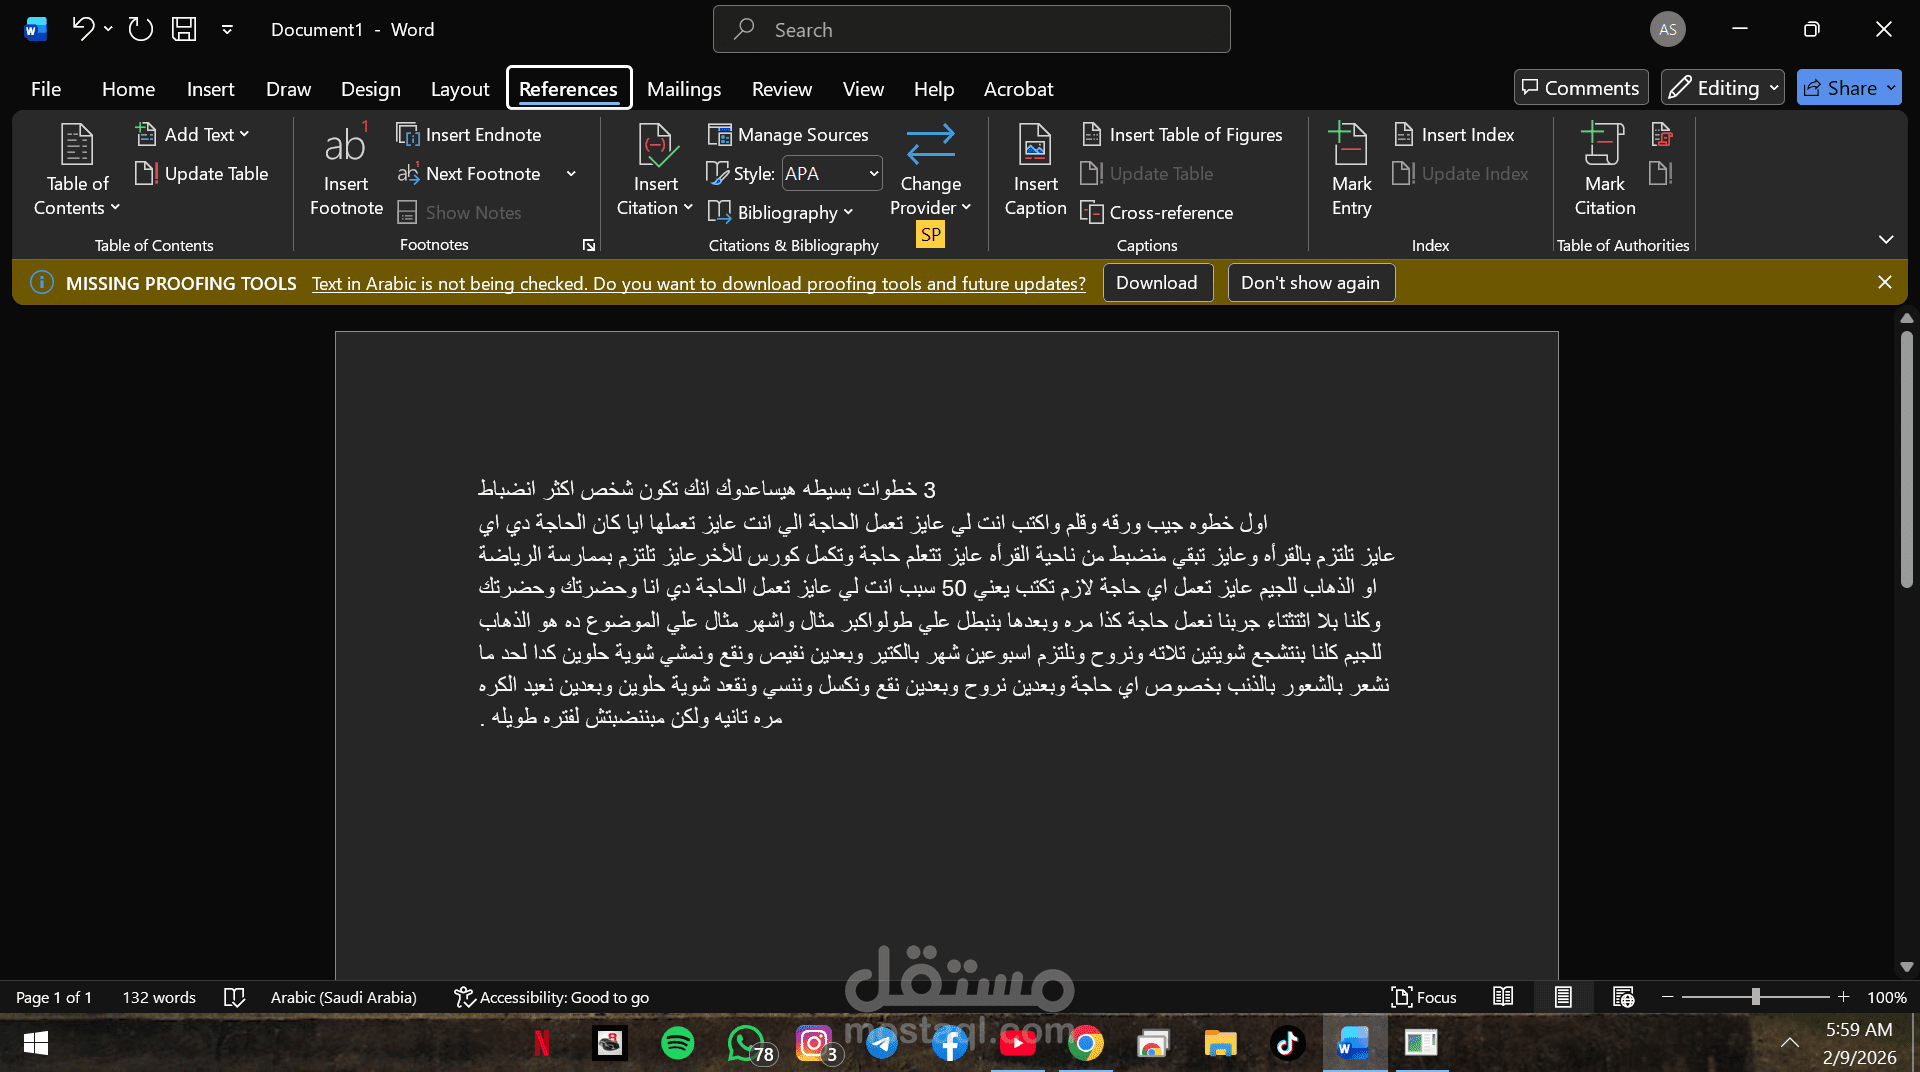Expand the Next Footnote arrow menu
Image resolution: width=1920 pixels, height=1072 pixels.
[571, 173]
